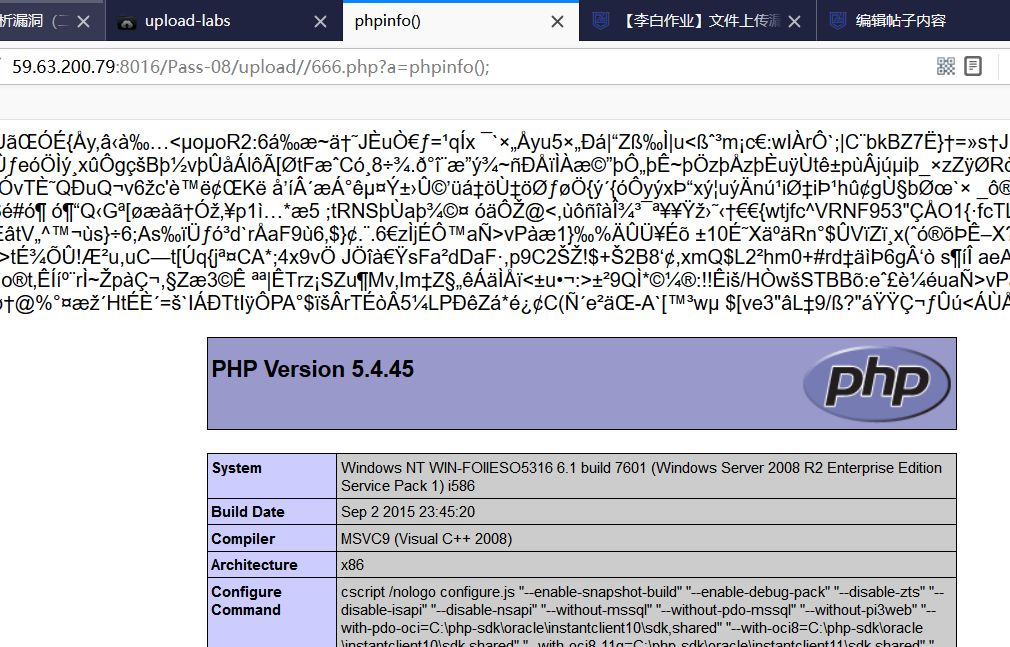Close the upload-labs tab
This screenshot has height=647, width=1010.
pyautogui.click(x=320, y=22)
